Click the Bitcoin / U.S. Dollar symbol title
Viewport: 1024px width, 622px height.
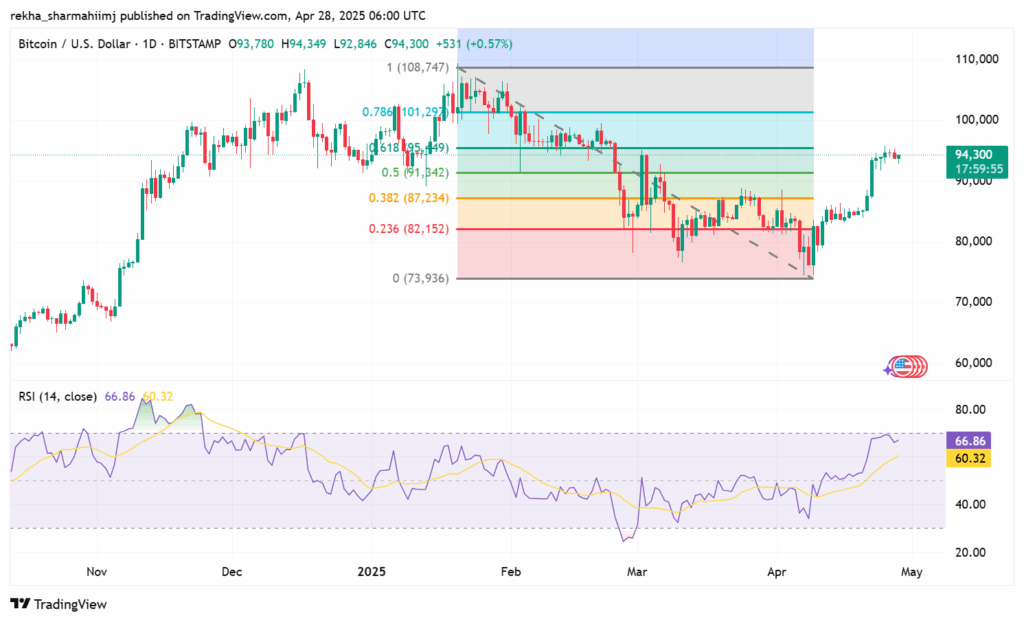(x=84, y=42)
